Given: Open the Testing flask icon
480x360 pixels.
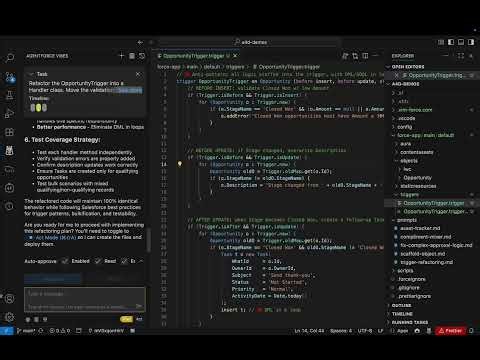Looking at the screenshot, I should [x=10, y=95].
